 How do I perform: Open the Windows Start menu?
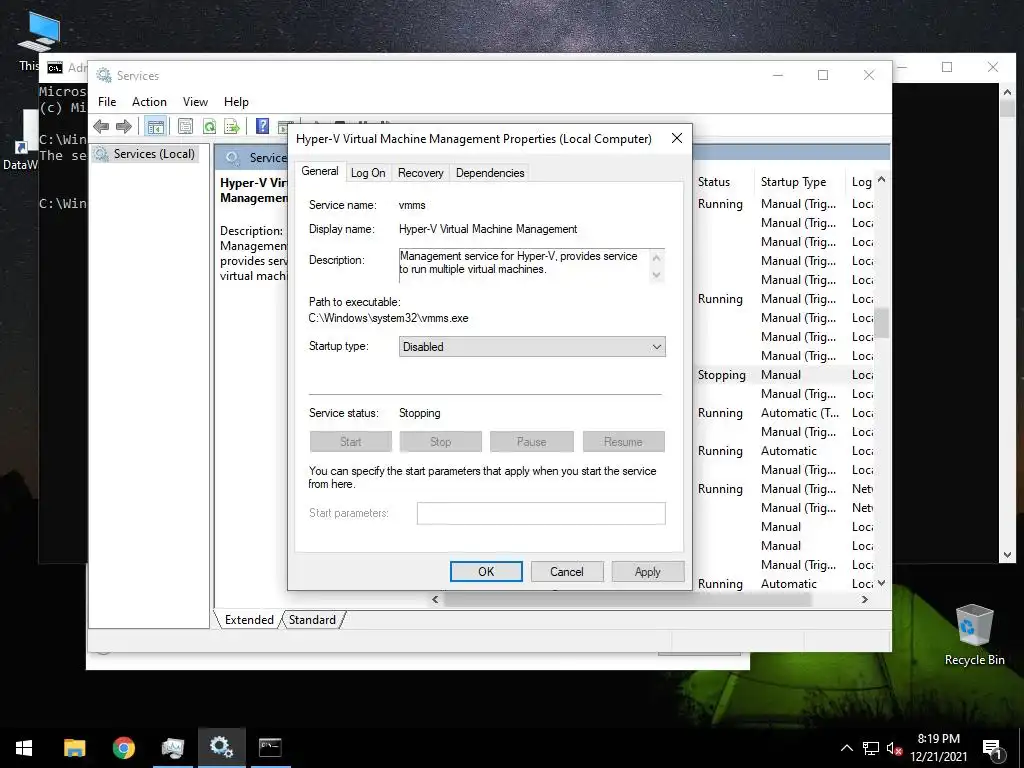24,748
